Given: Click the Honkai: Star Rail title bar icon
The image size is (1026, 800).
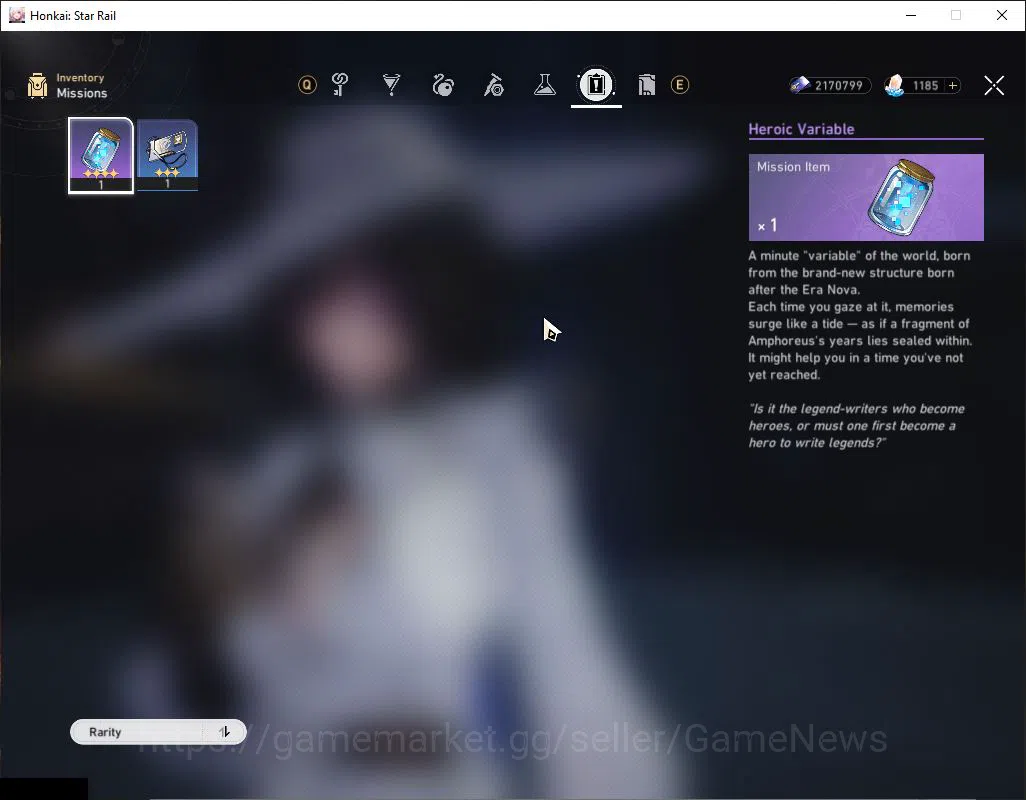Looking at the screenshot, I should (x=16, y=15).
